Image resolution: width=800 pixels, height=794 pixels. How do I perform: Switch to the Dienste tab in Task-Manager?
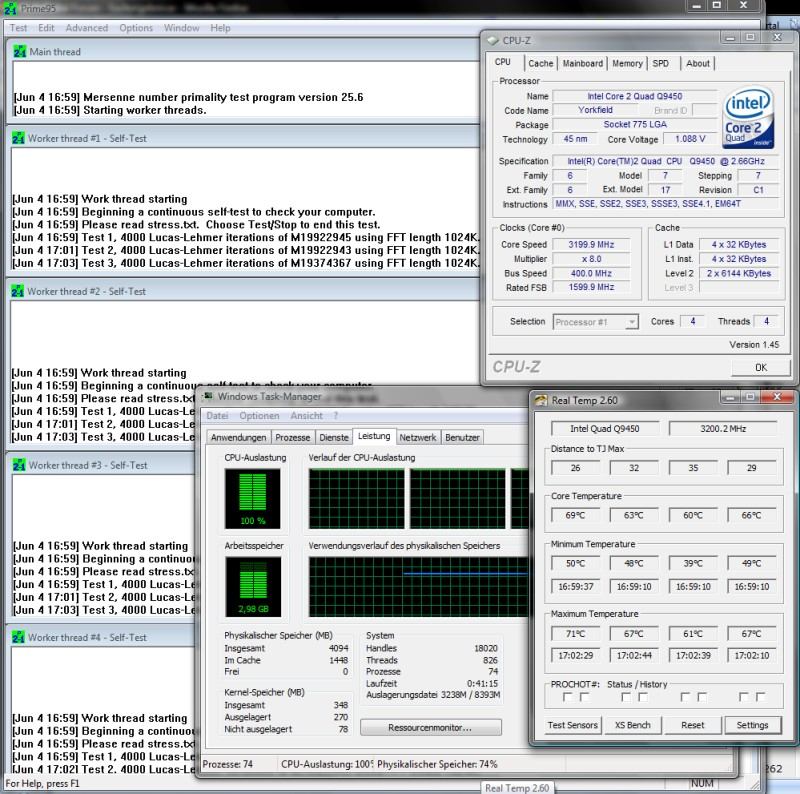click(x=334, y=438)
